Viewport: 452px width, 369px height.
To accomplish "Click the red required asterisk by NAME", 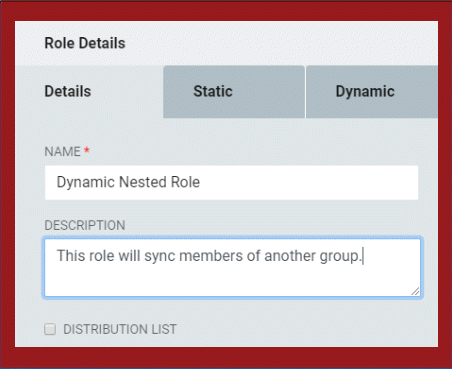I will point(87,150).
